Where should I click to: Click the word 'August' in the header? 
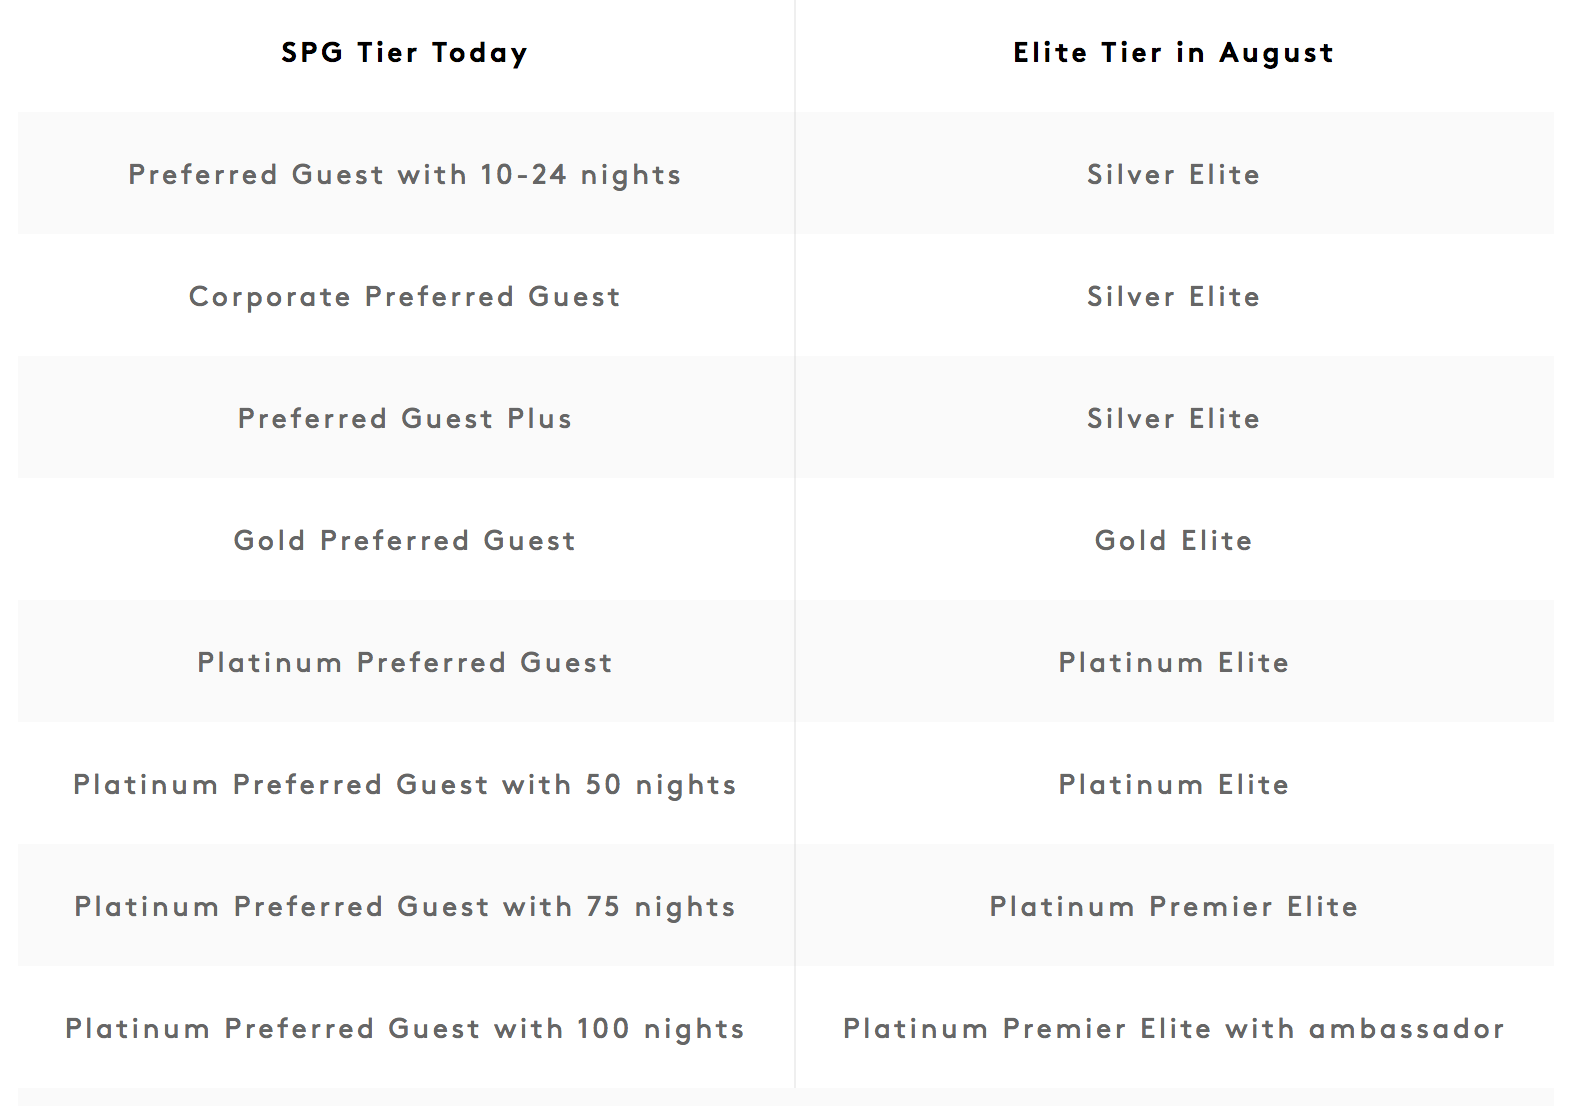pyautogui.click(x=1276, y=54)
